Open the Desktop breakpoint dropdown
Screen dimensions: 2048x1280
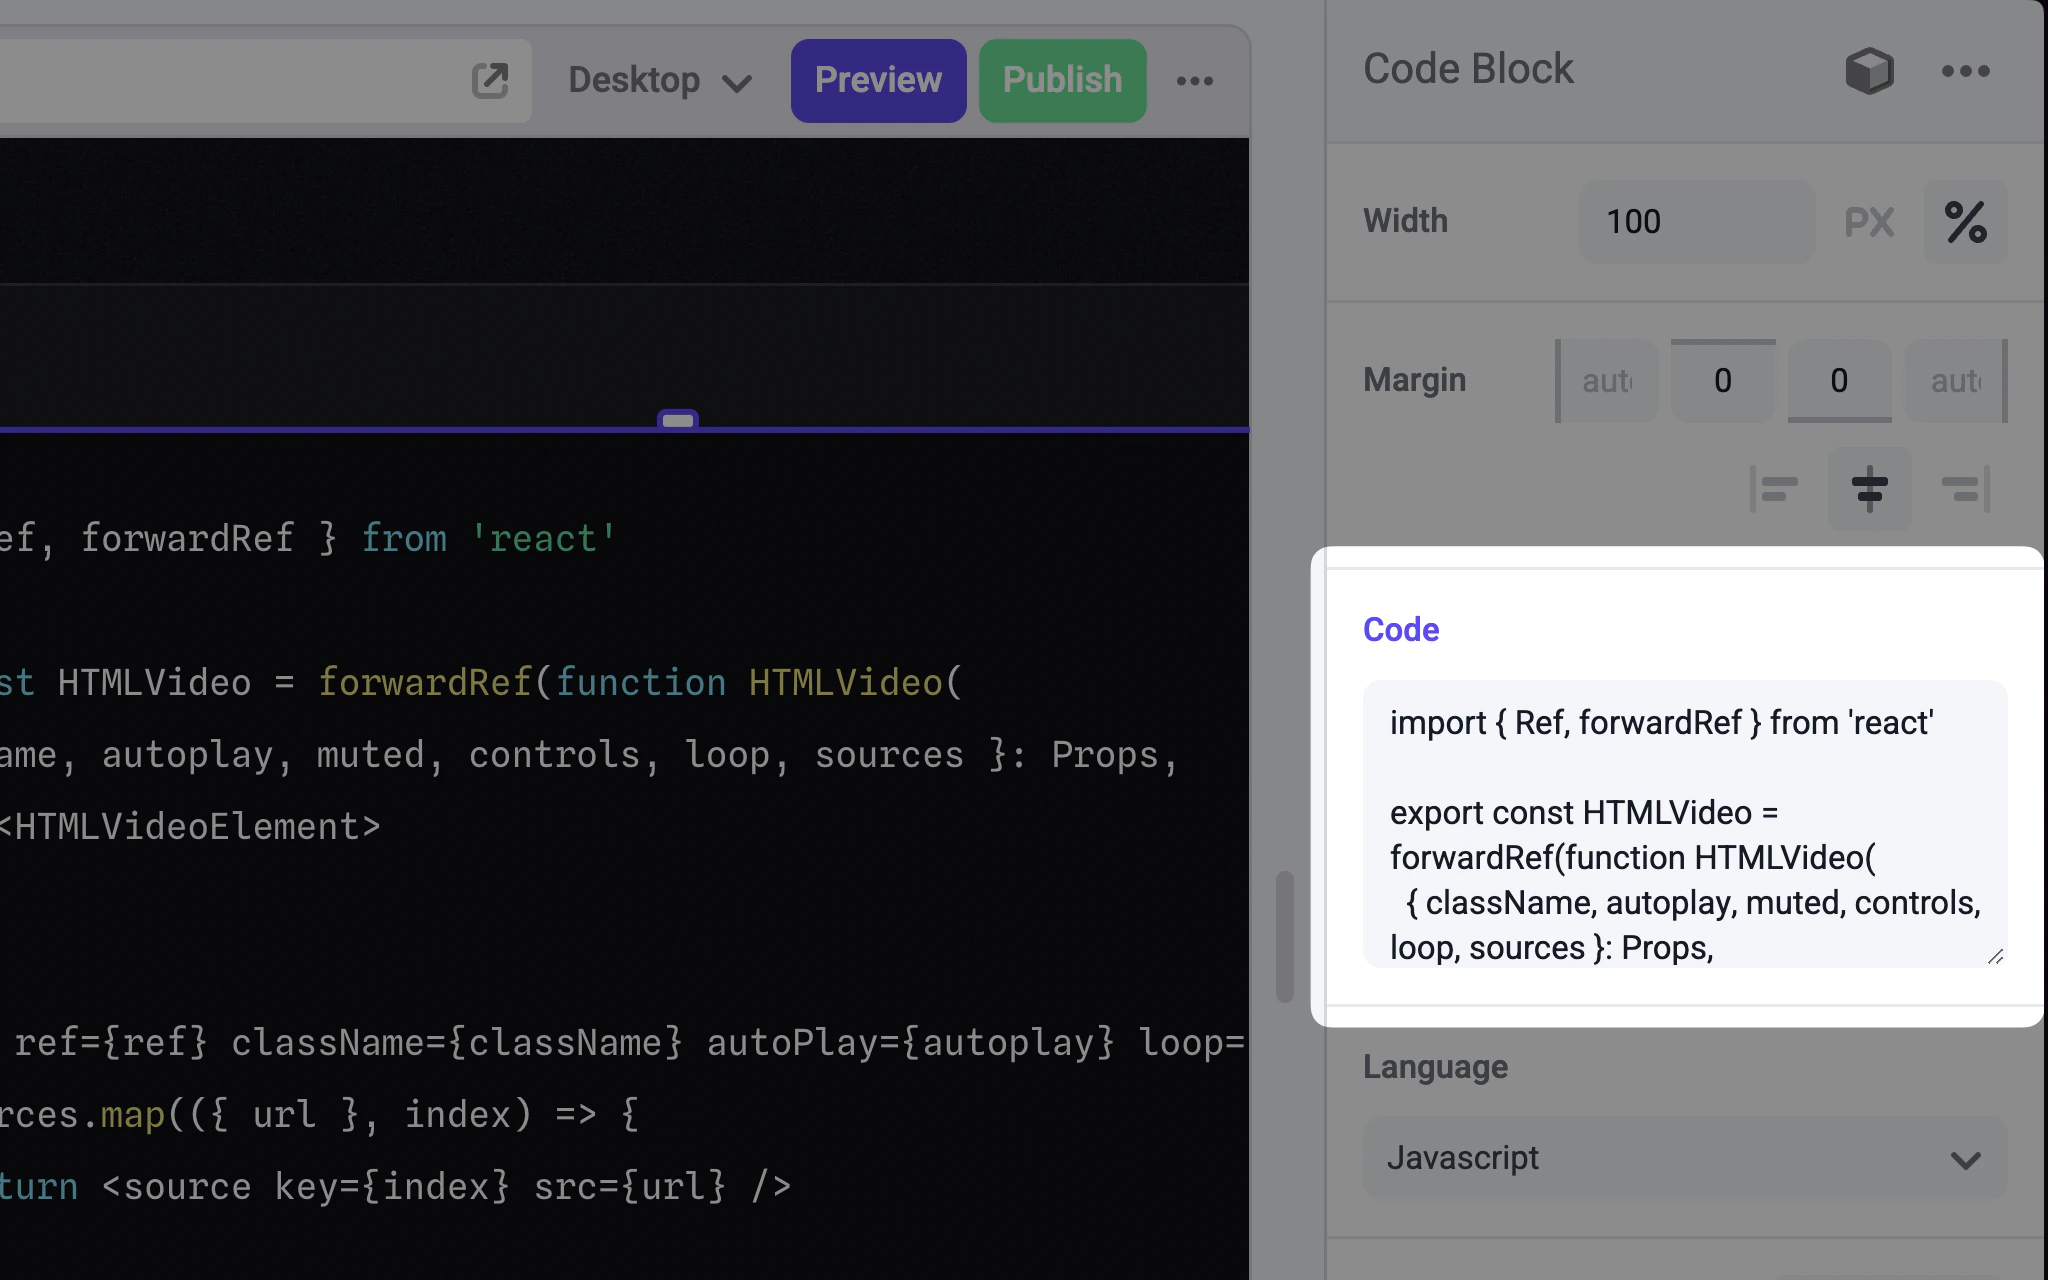pos(659,81)
